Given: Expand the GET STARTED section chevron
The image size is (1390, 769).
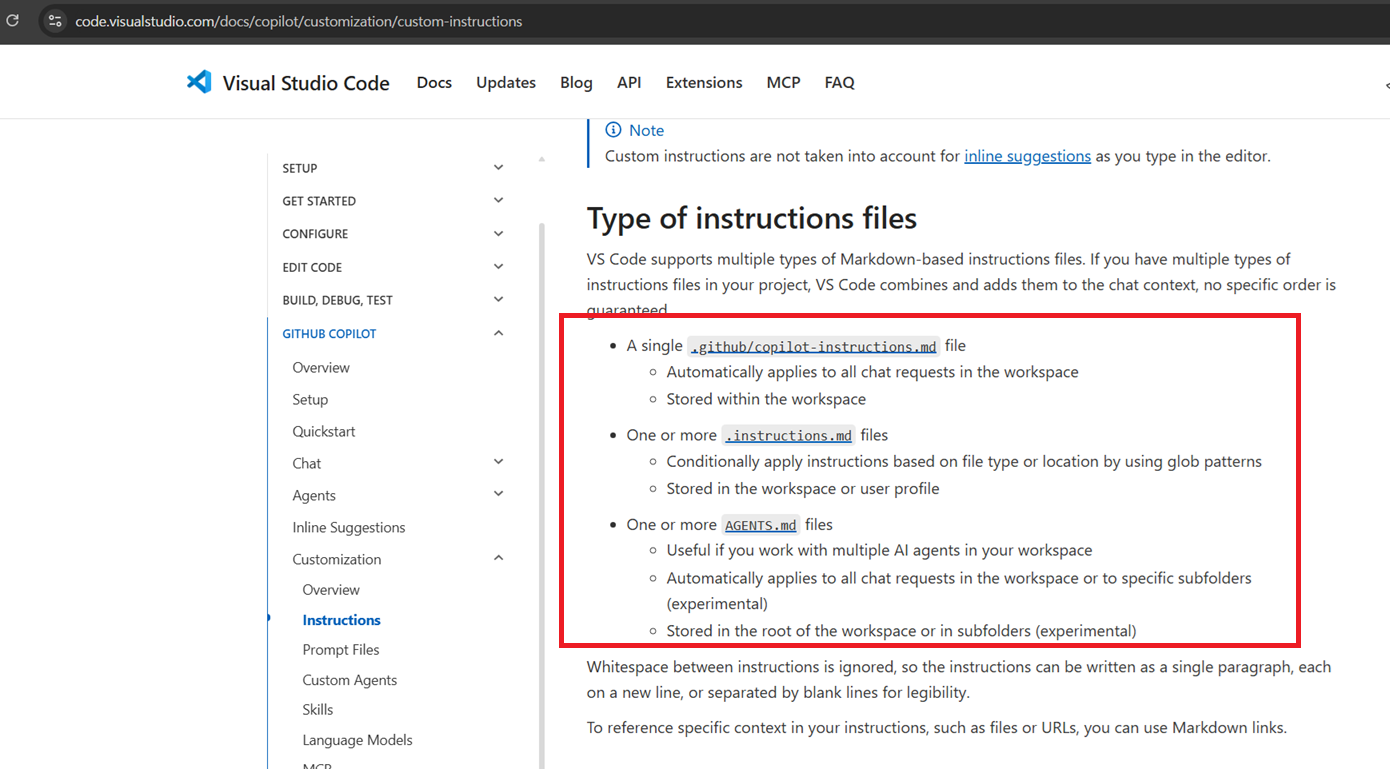Looking at the screenshot, I should [x=499, y=200].
